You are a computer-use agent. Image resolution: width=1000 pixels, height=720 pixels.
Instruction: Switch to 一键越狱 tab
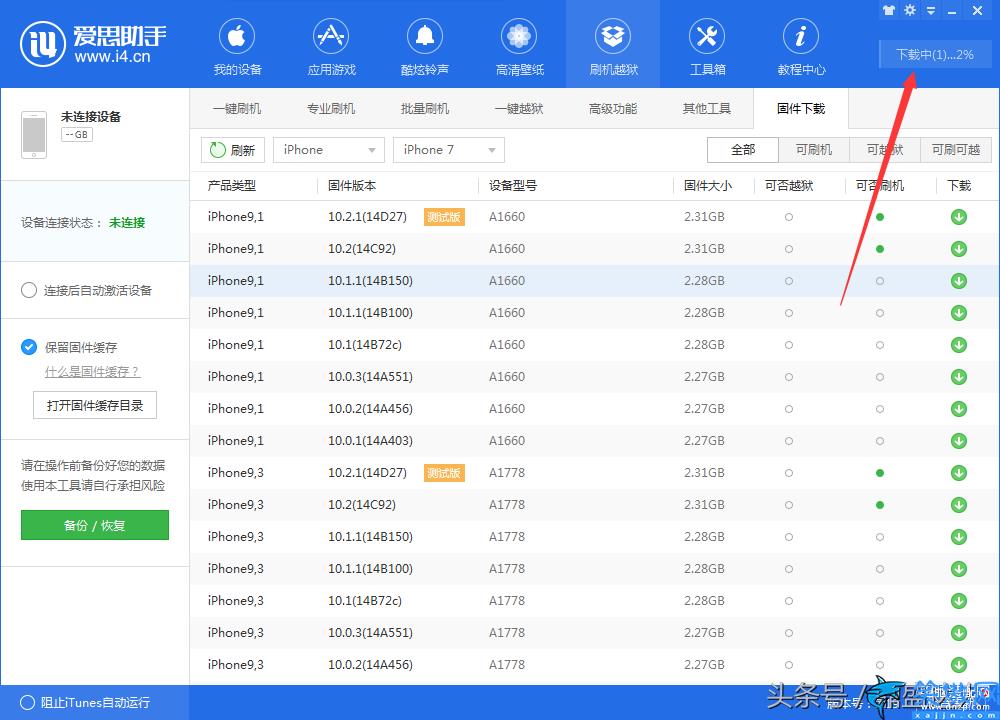pyautogui.click(x=519, y=108)
